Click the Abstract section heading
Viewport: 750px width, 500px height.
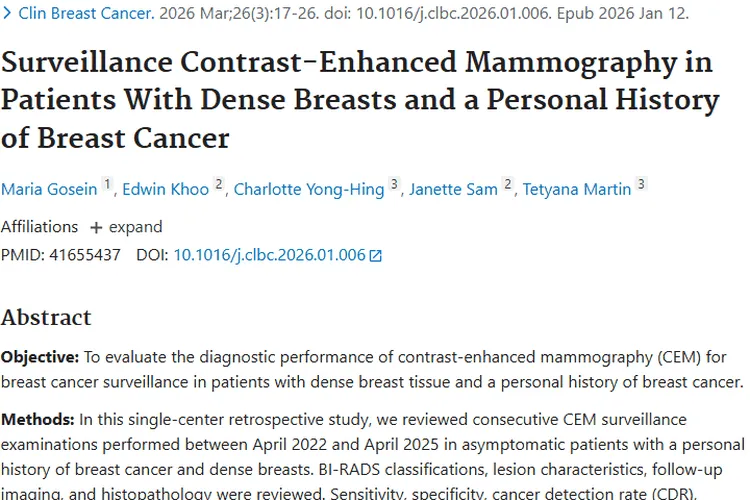pyautogui.click(x=46, y=318)
